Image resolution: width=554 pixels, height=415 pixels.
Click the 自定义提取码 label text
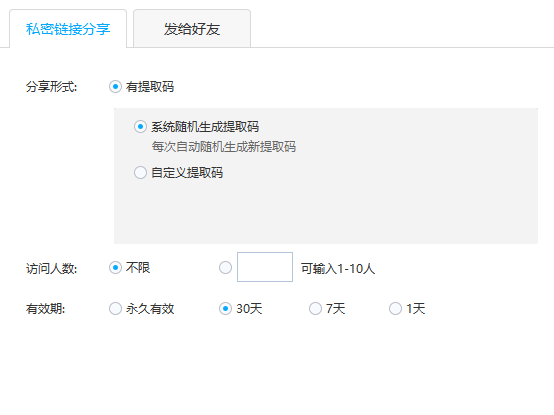tap(187, 173)
